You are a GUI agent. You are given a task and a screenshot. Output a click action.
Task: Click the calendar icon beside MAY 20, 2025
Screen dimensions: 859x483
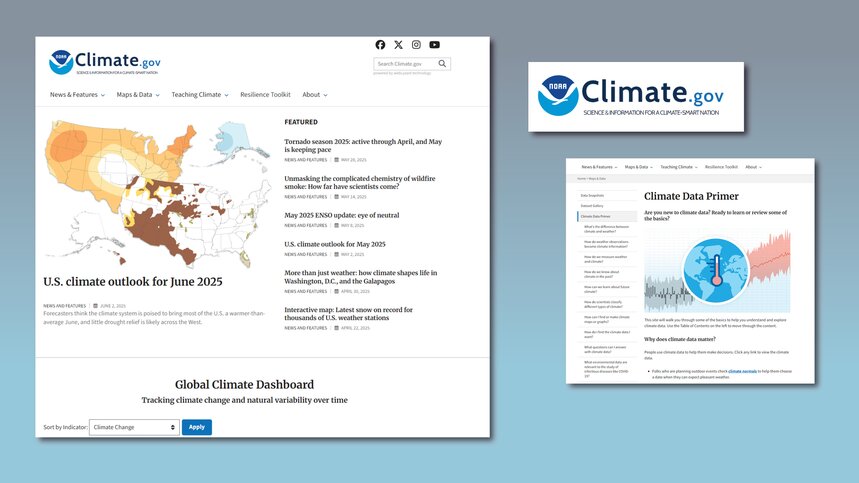click(336, 160)
